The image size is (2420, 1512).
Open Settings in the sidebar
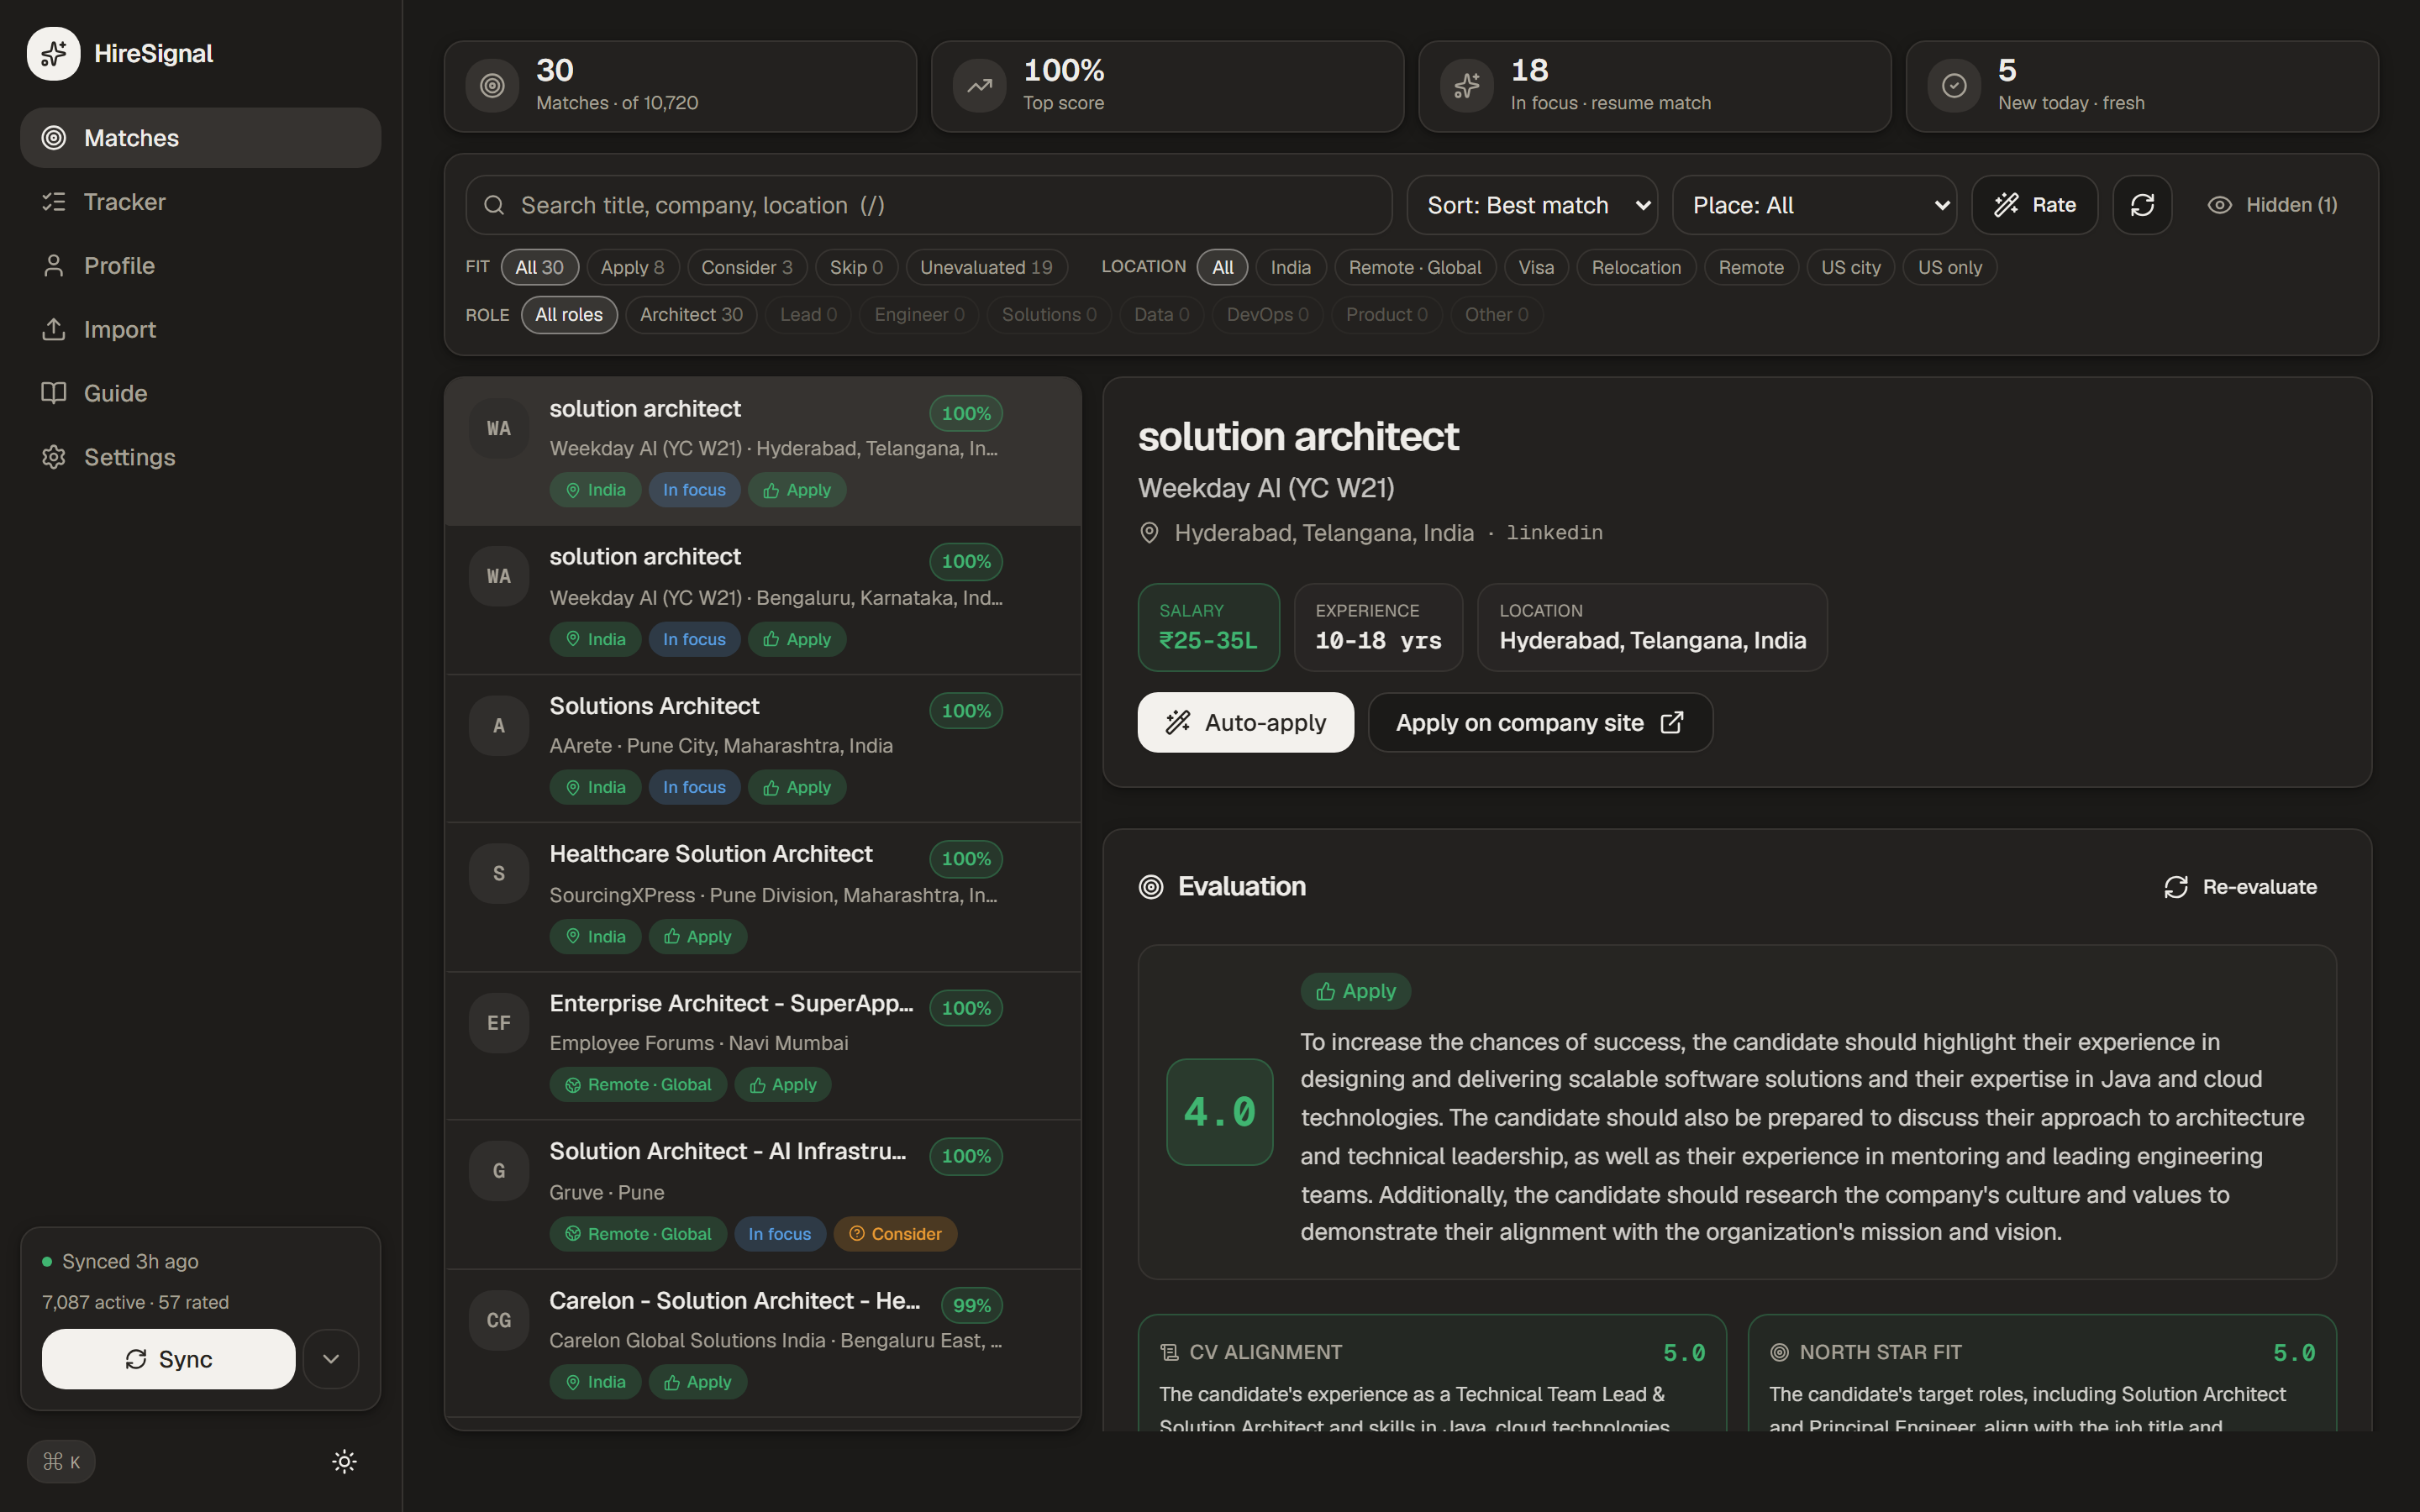[200, 457]
